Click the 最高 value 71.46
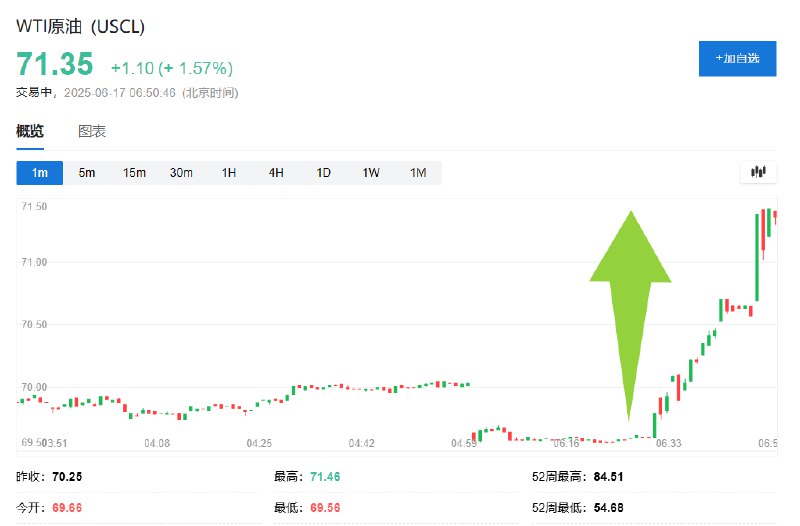Viewport: 800px width, 526px height. [325, 477]
